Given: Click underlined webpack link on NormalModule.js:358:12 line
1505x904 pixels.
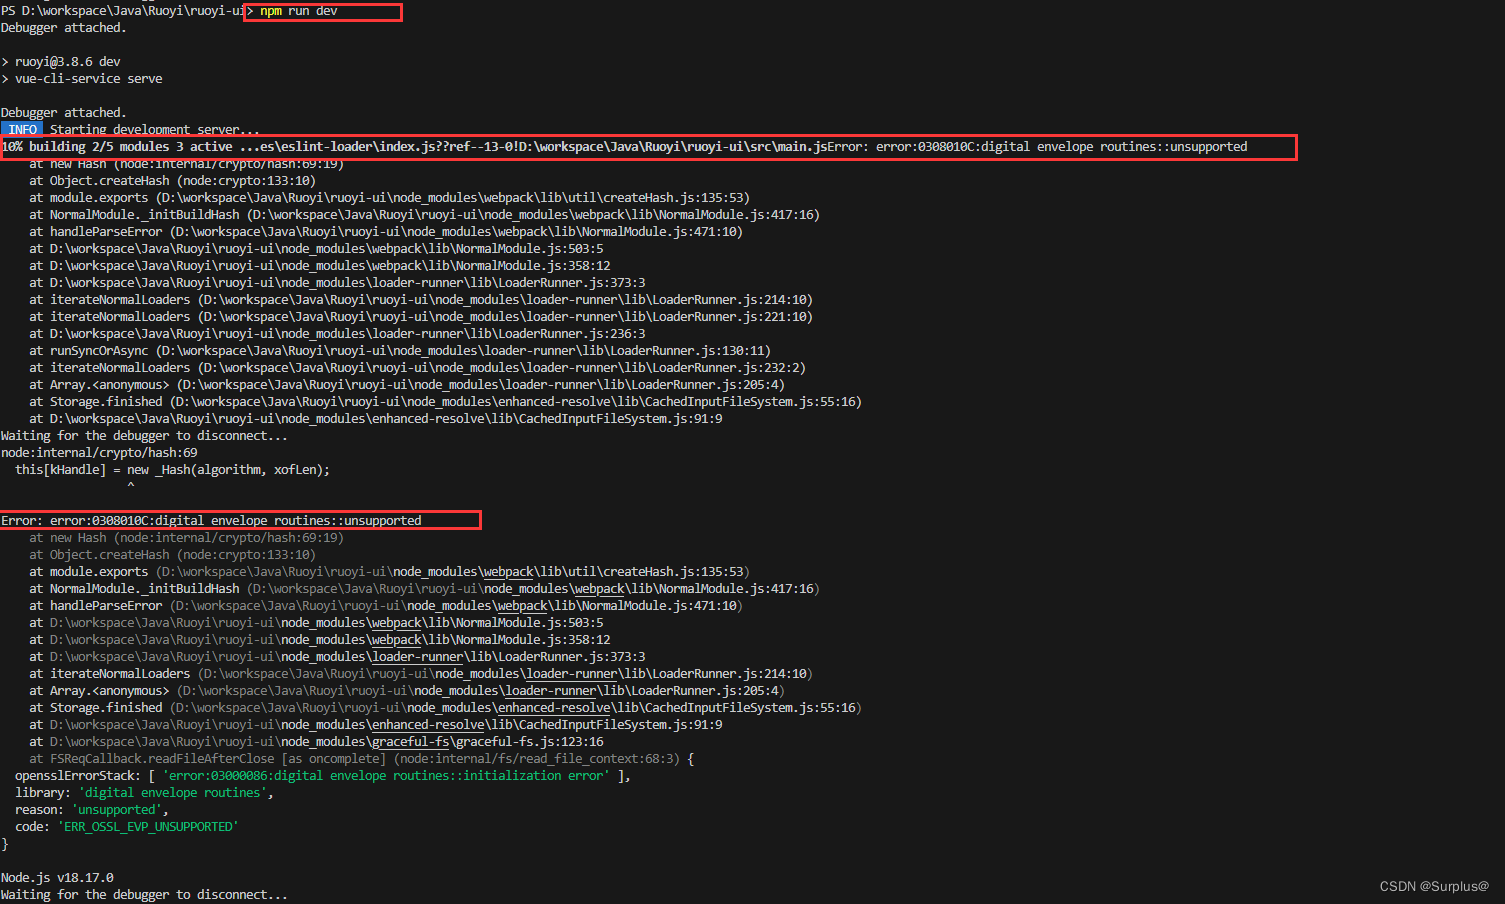Looking at the screenshot, I should click(394, 640).
